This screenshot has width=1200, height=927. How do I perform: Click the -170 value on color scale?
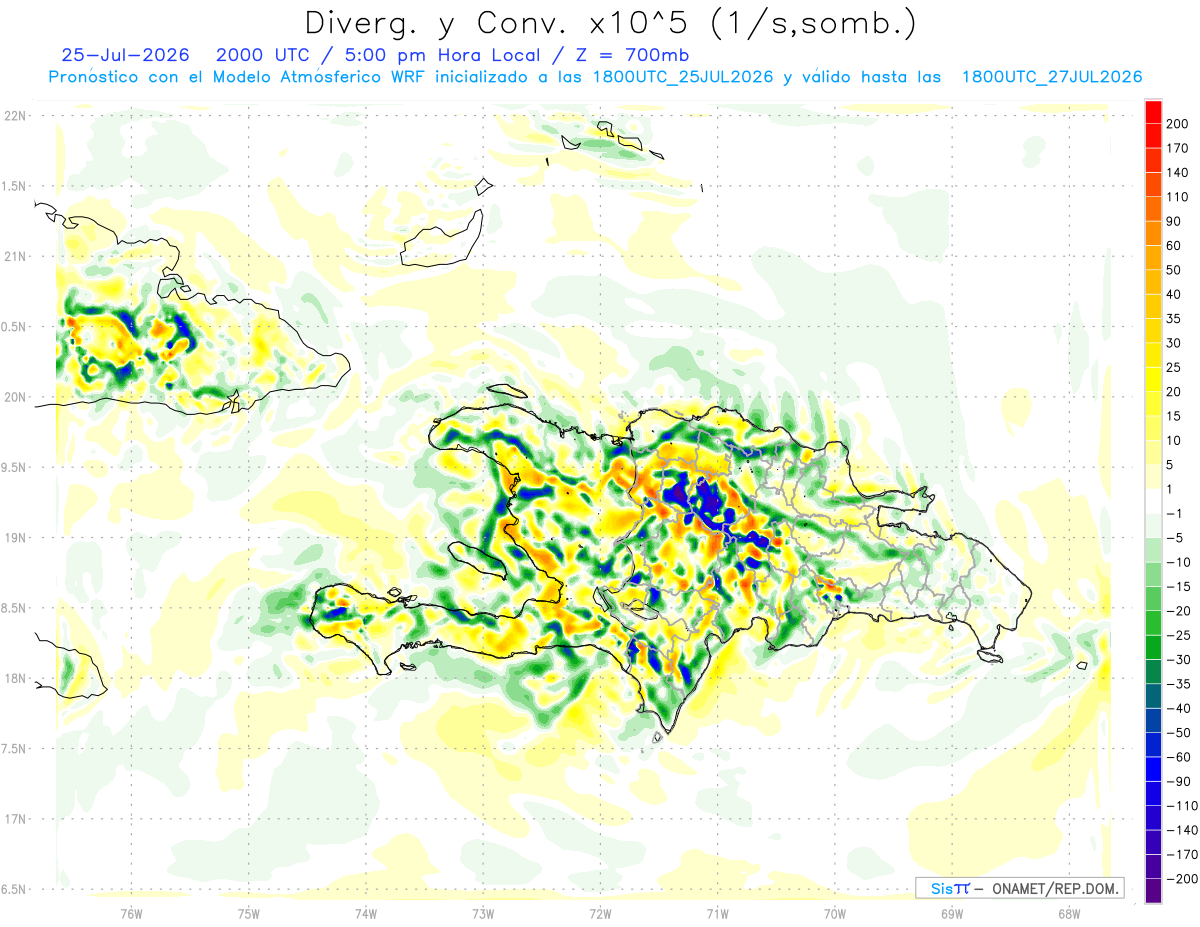point(1180,854)
